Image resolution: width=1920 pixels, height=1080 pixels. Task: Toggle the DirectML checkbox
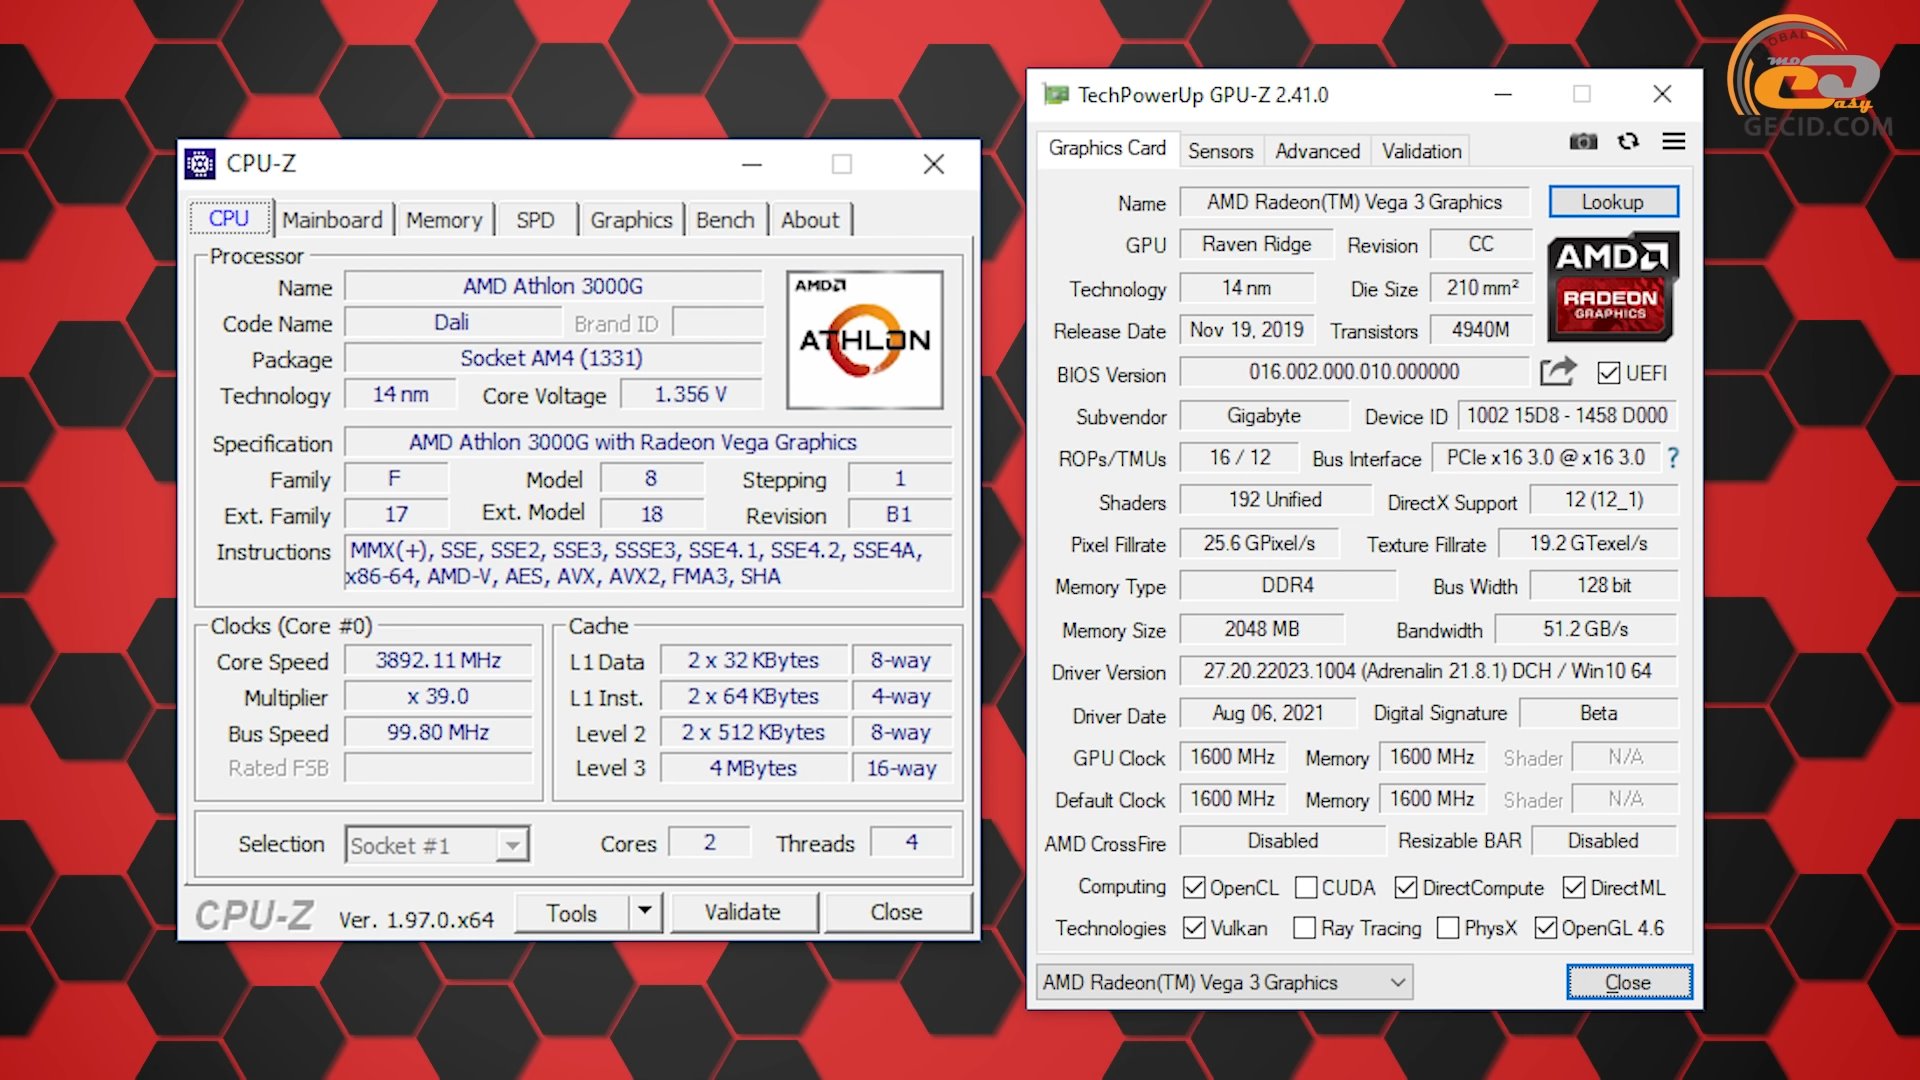(x=1574, y=888)
